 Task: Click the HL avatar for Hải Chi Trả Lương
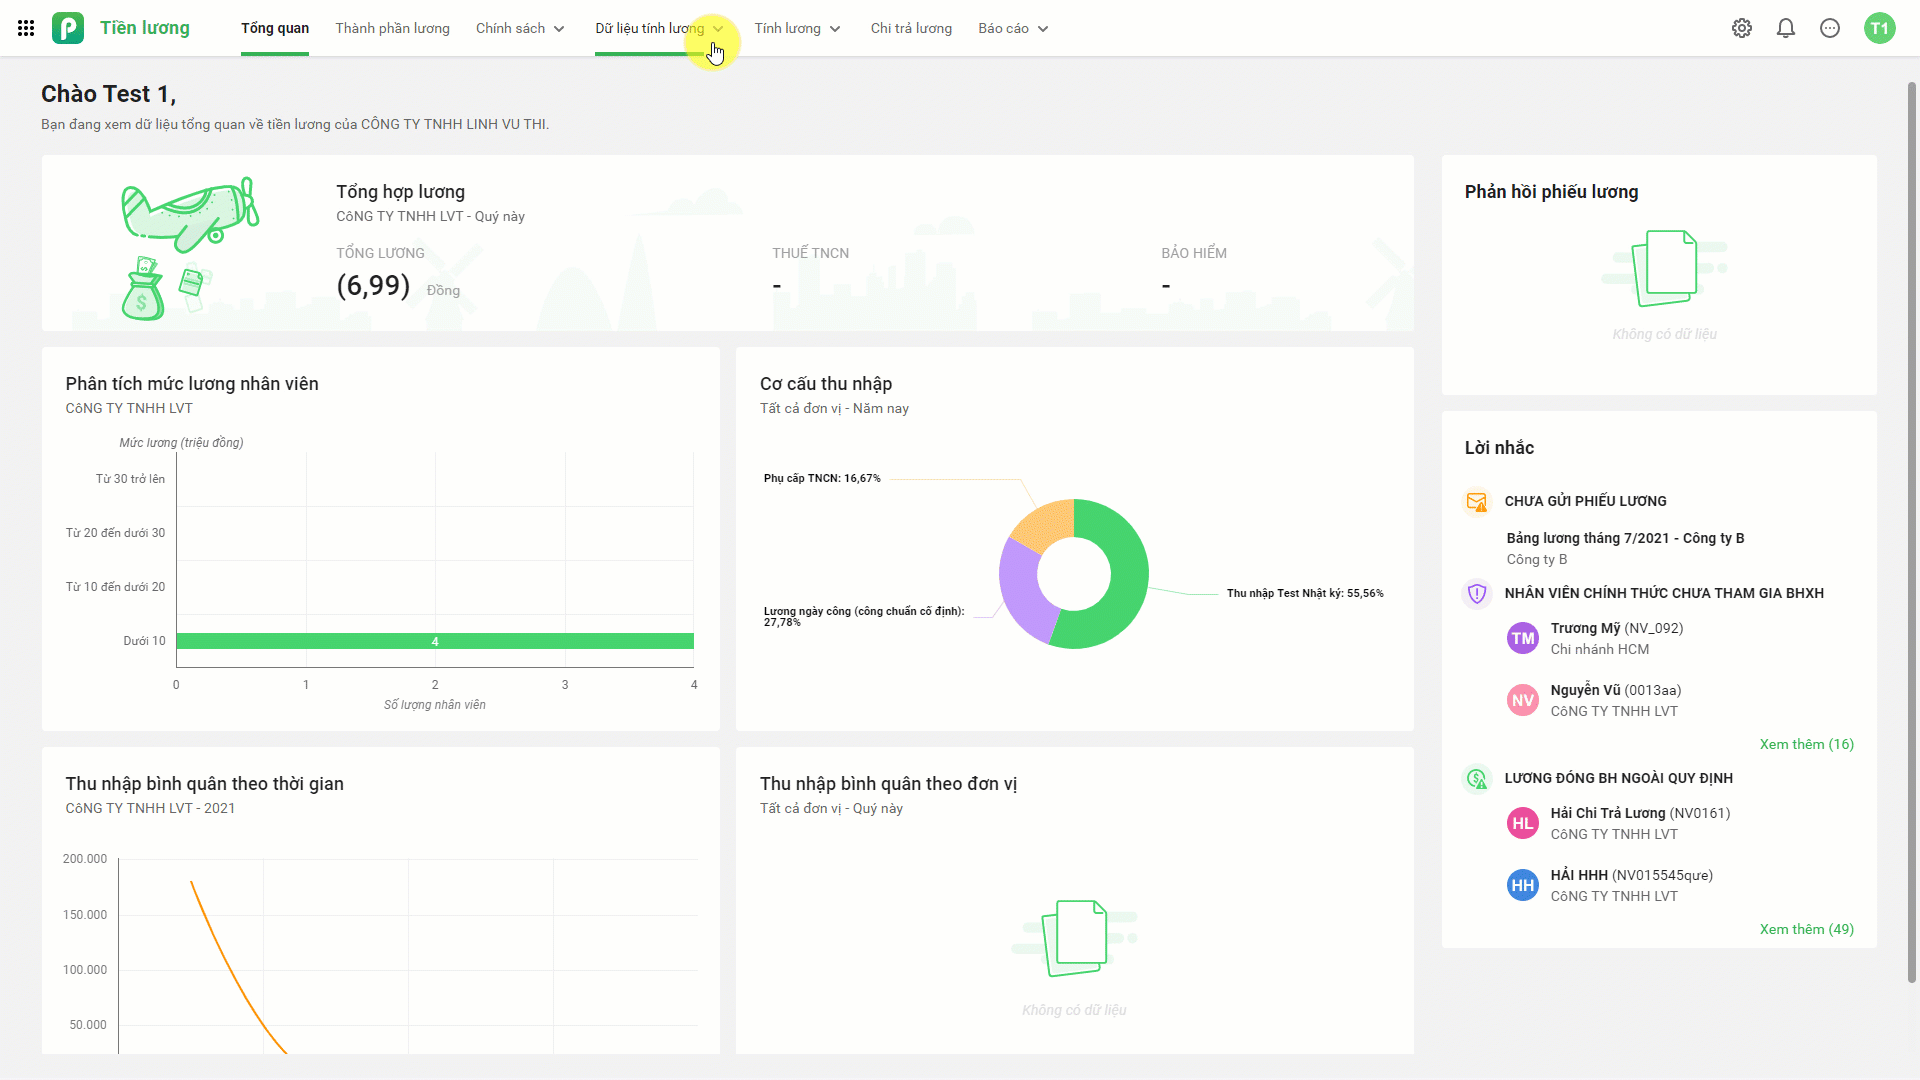[x=1523, y=823]
